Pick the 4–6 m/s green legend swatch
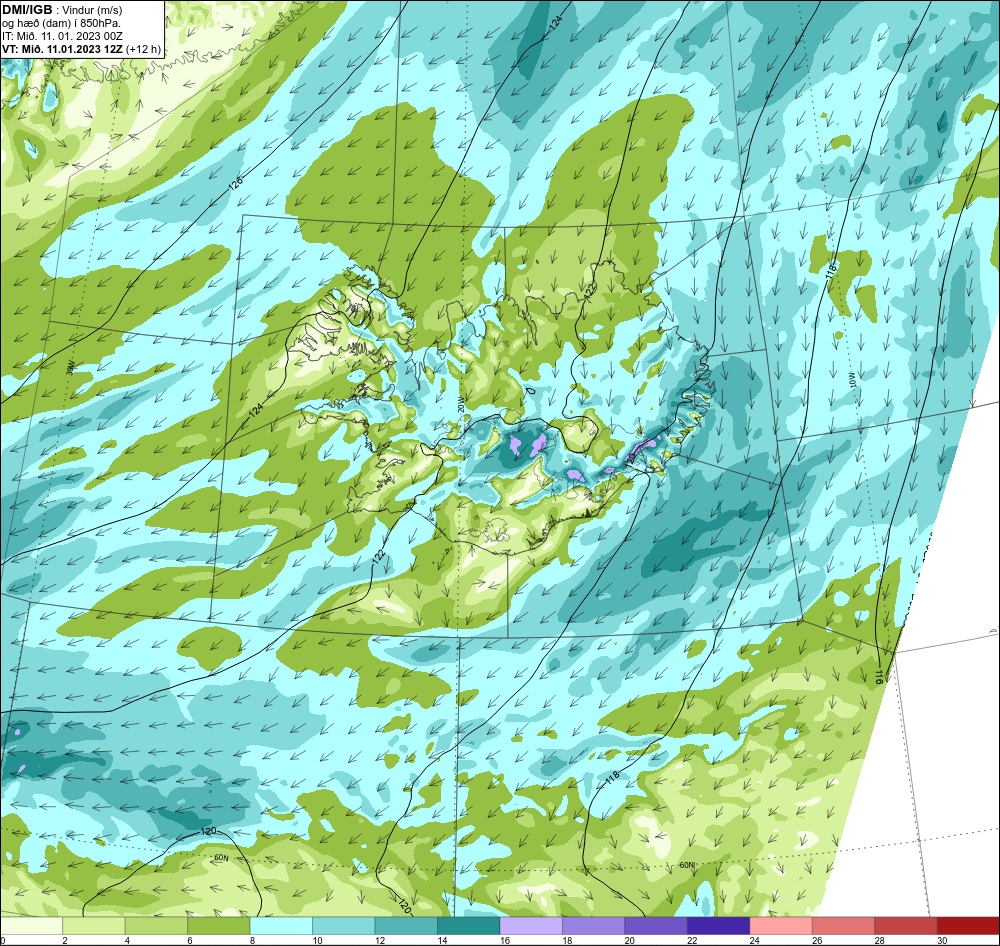 [156, 925]
